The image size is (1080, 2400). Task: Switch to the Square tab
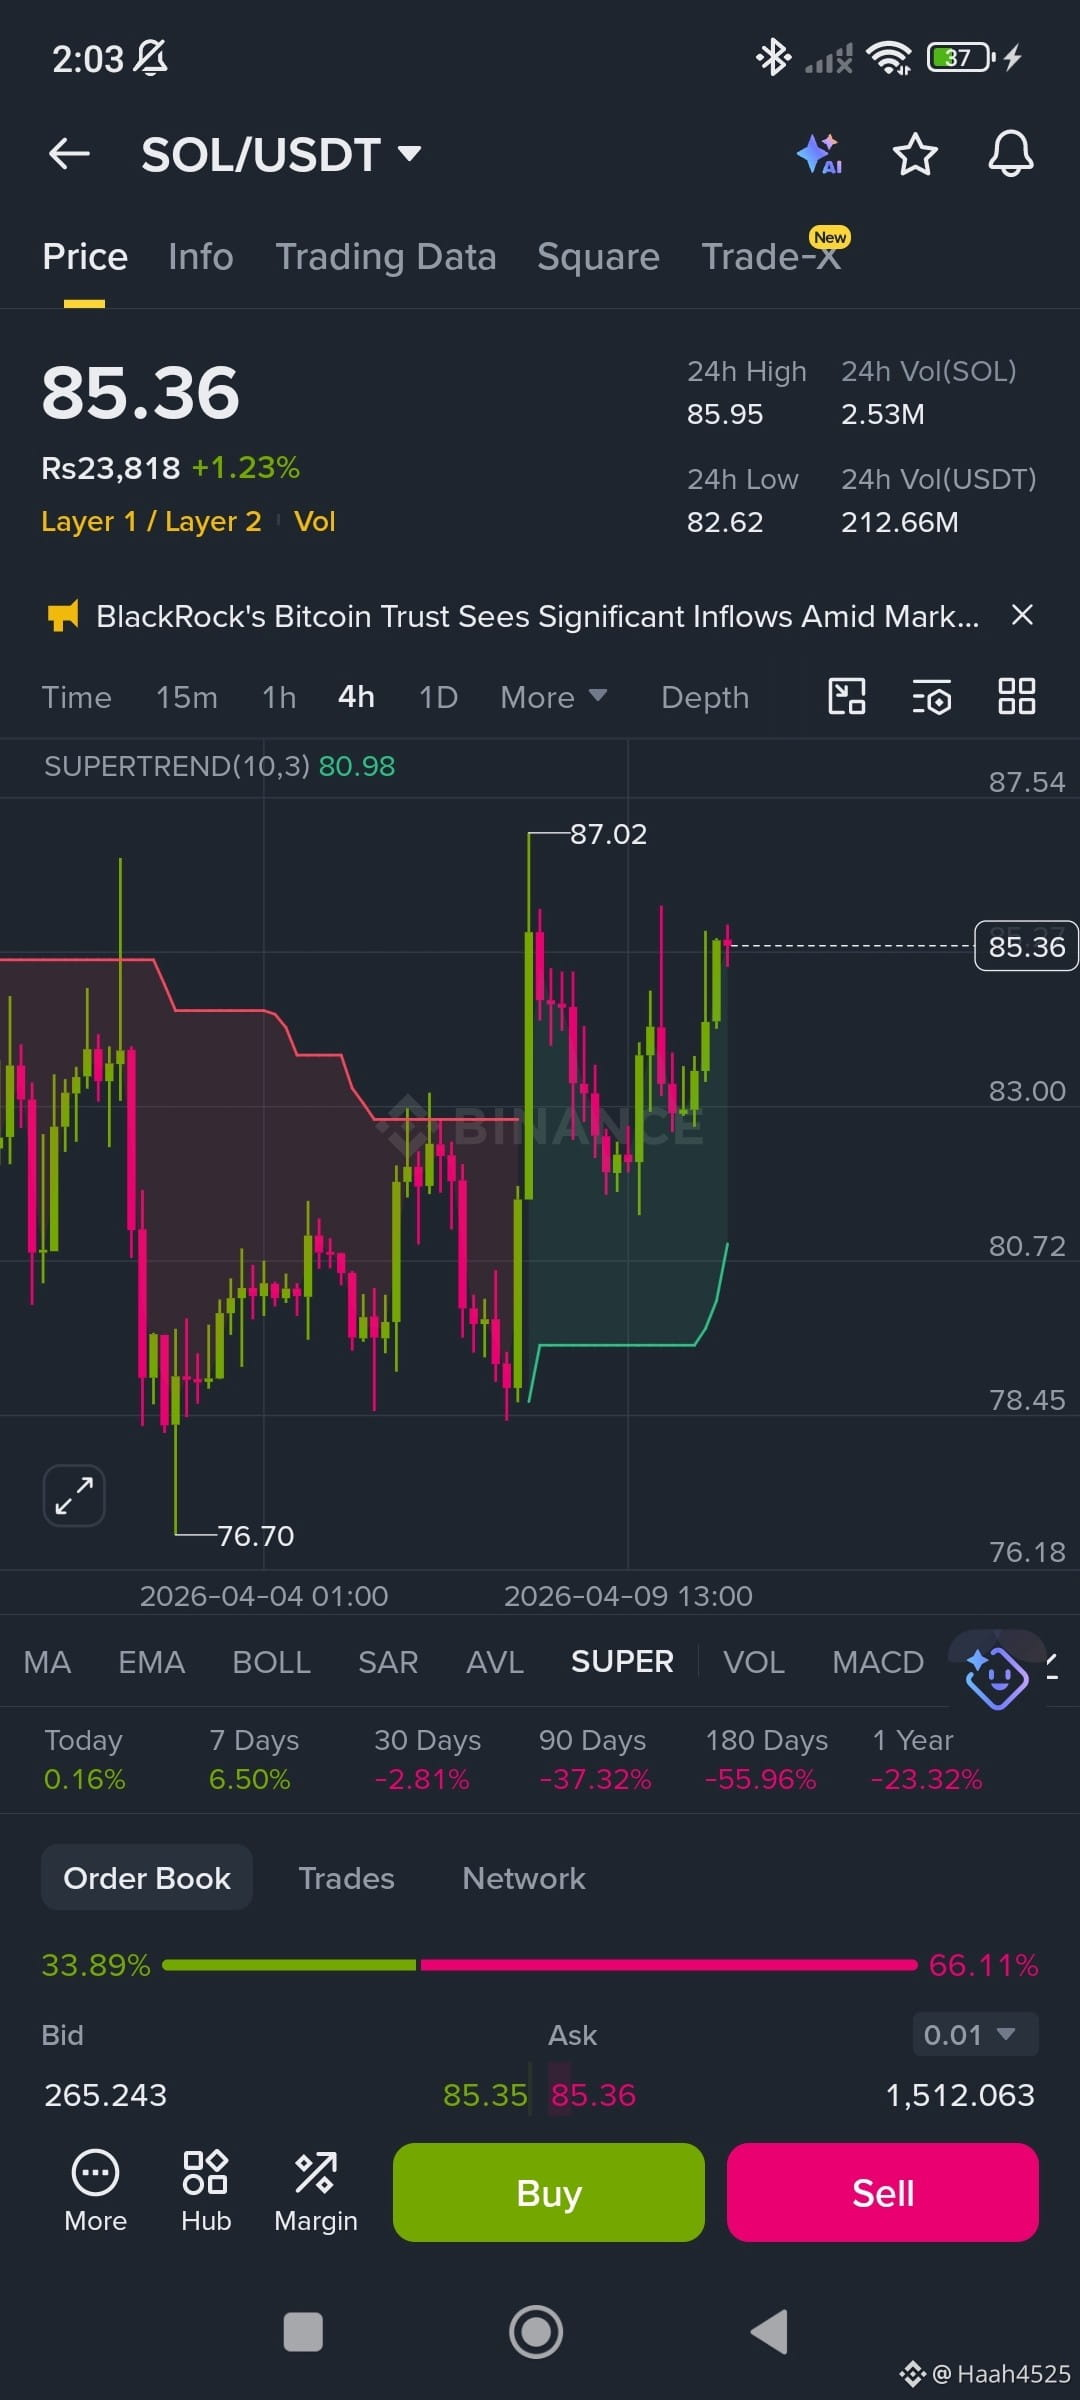[x=598, y=257]
